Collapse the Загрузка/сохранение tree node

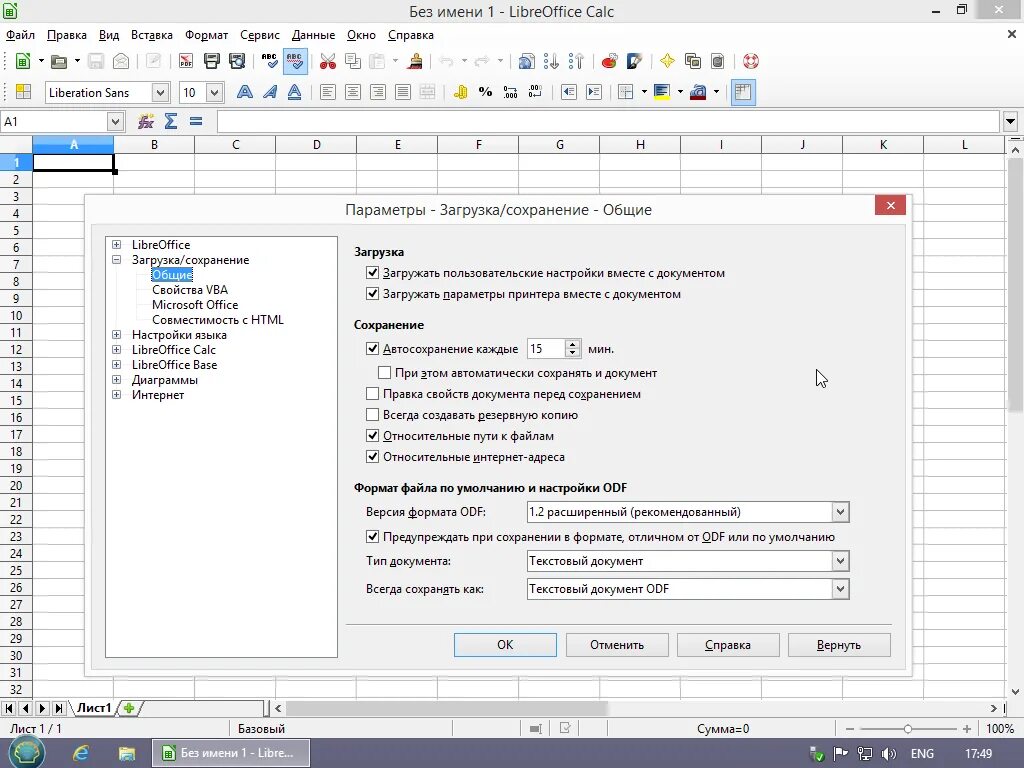[116, 260]
